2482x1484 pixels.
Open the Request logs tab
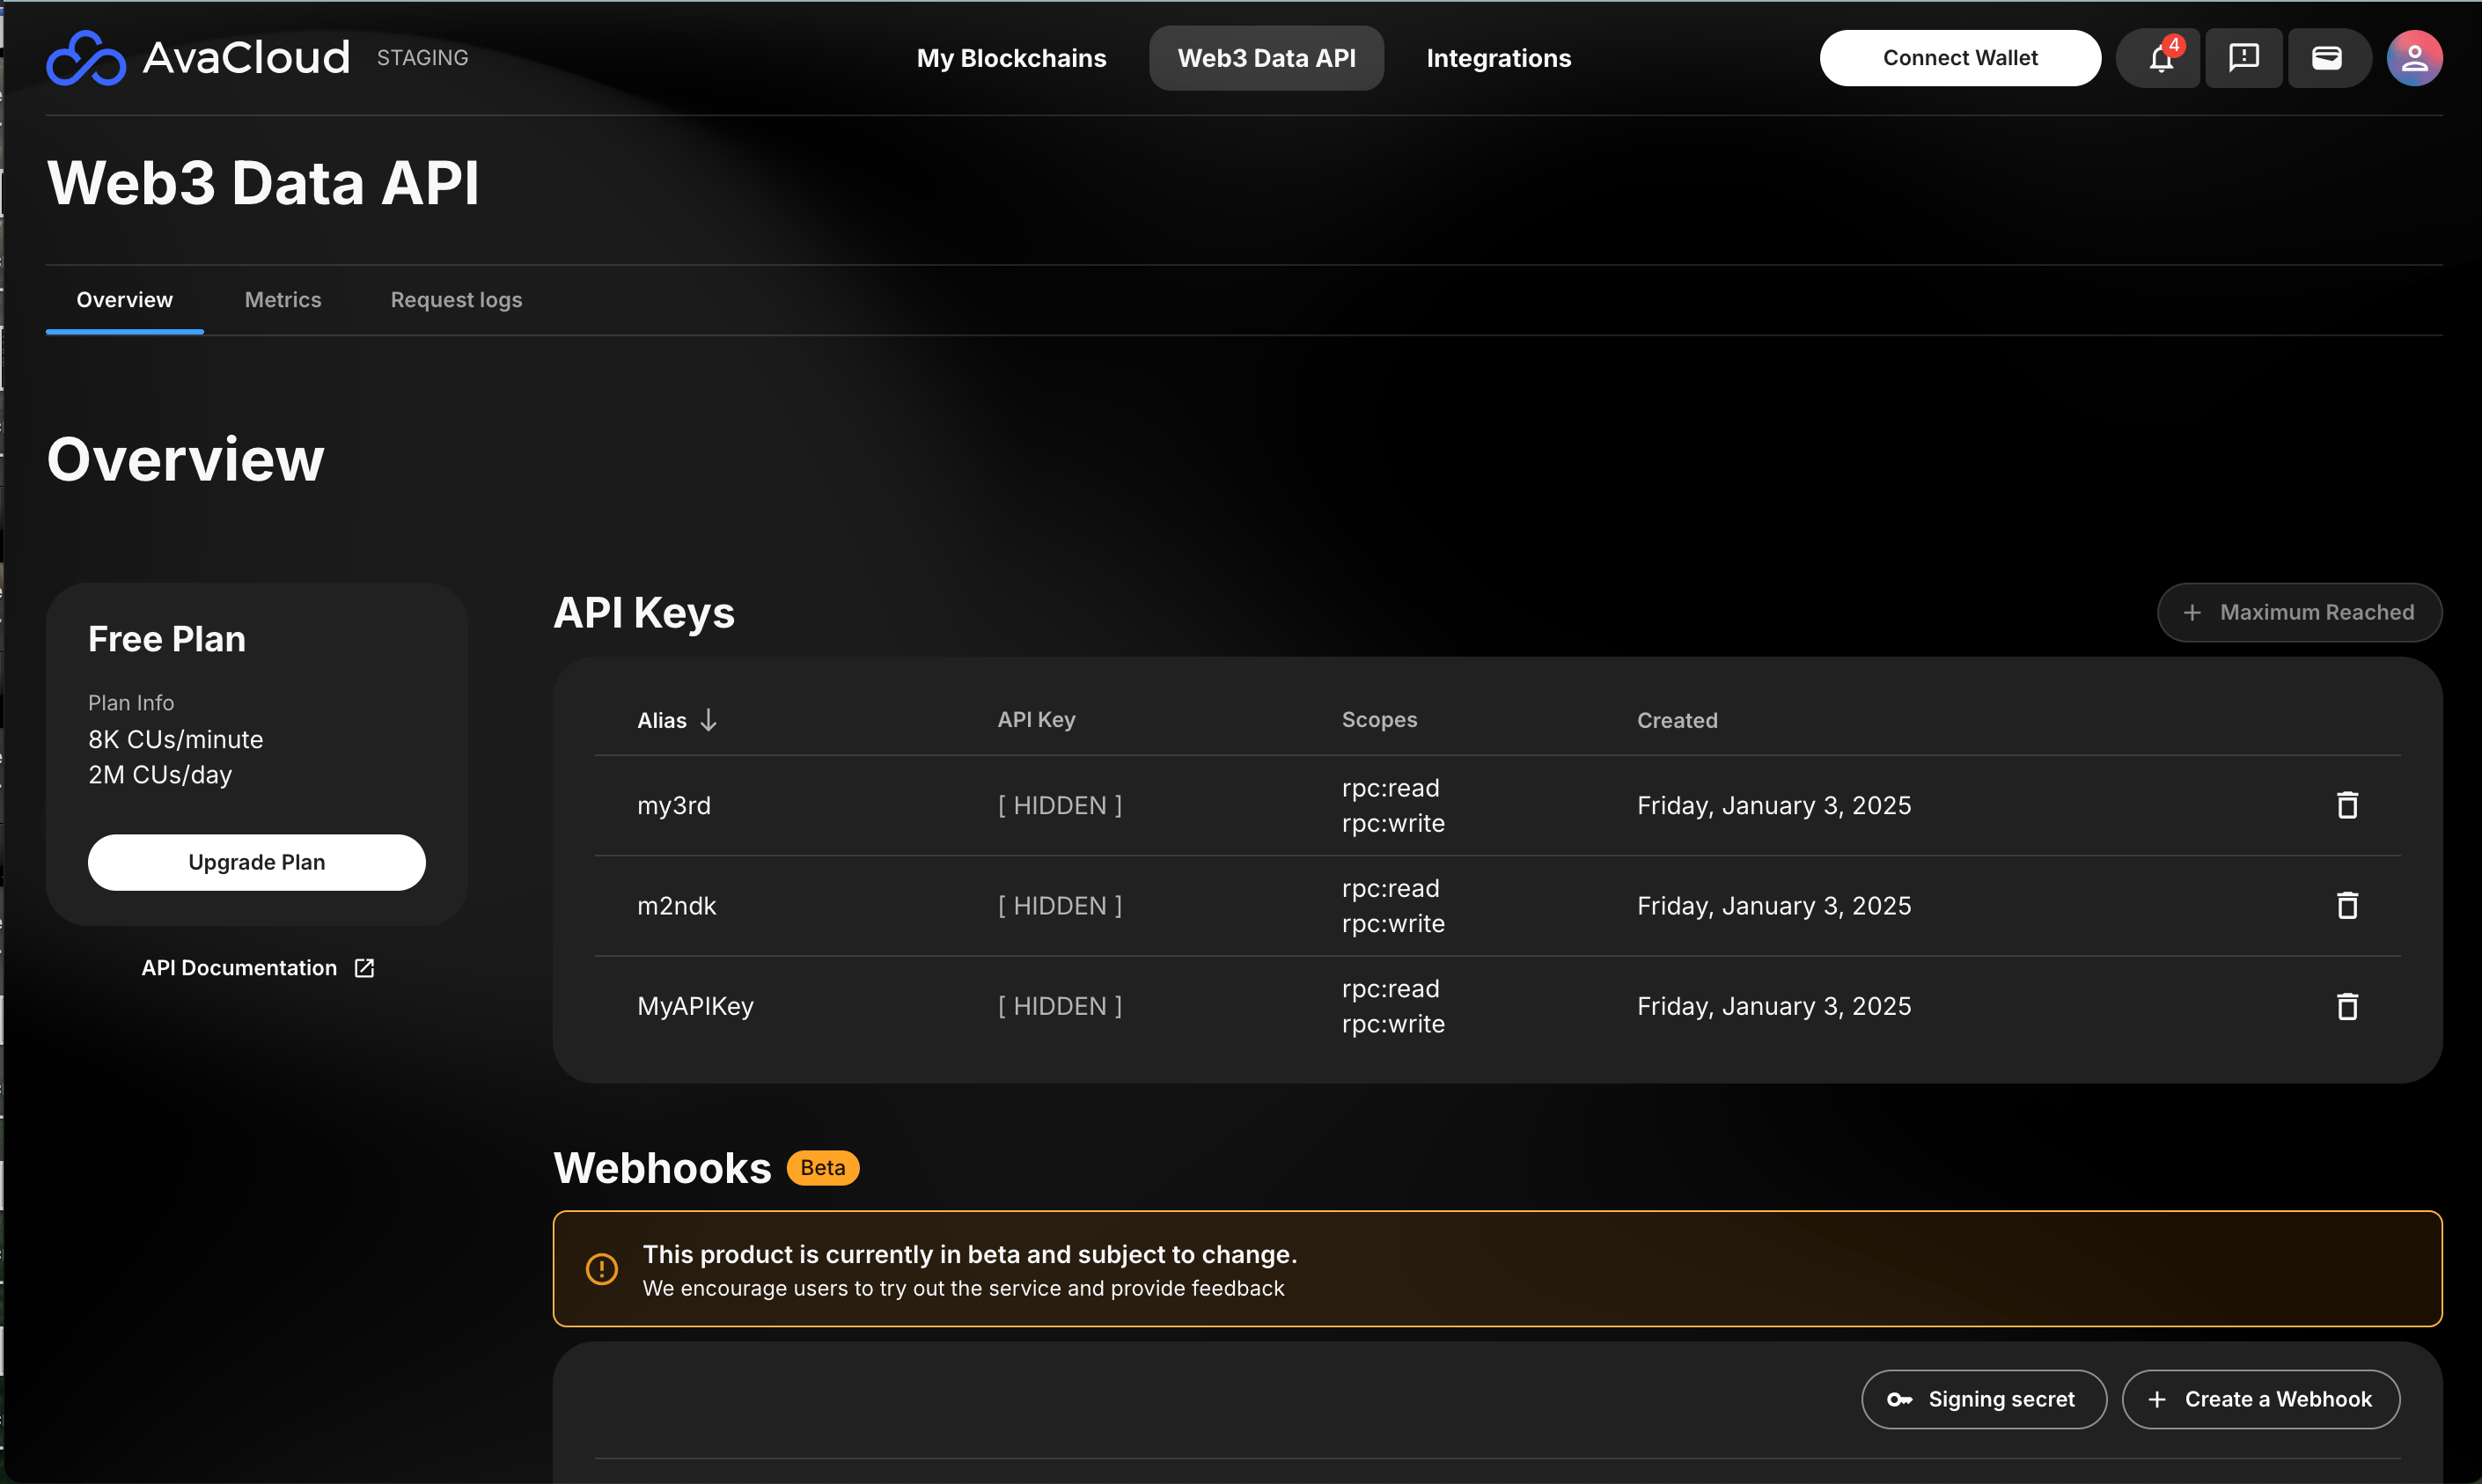456,300
